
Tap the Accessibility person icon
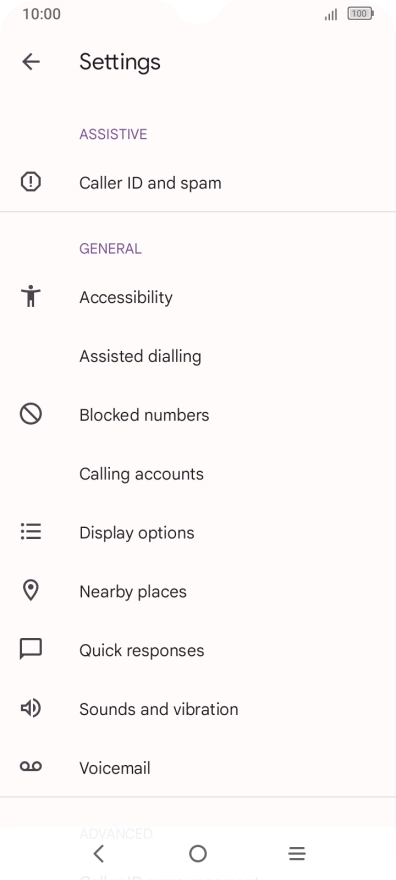pyautogui.click(x=31, y=296)
